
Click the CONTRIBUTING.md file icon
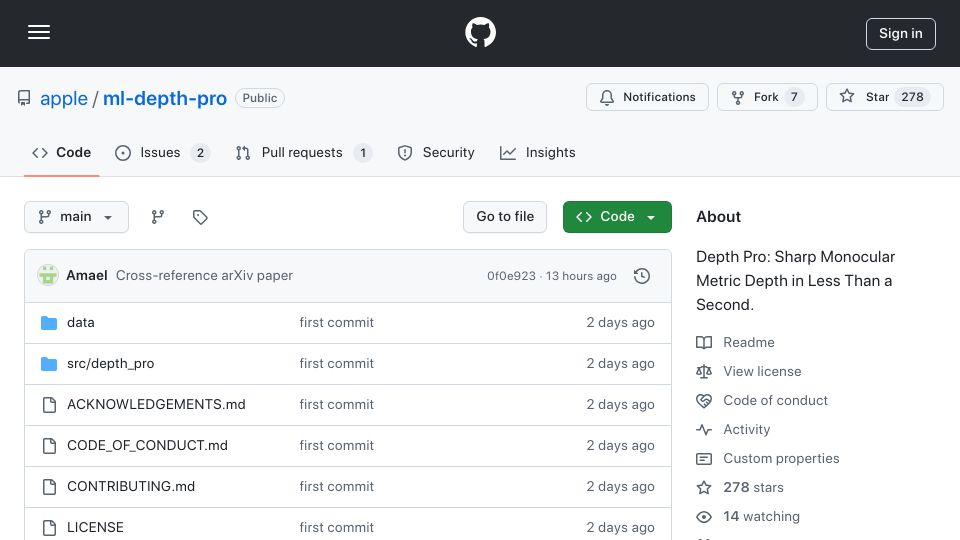[49, 487]
